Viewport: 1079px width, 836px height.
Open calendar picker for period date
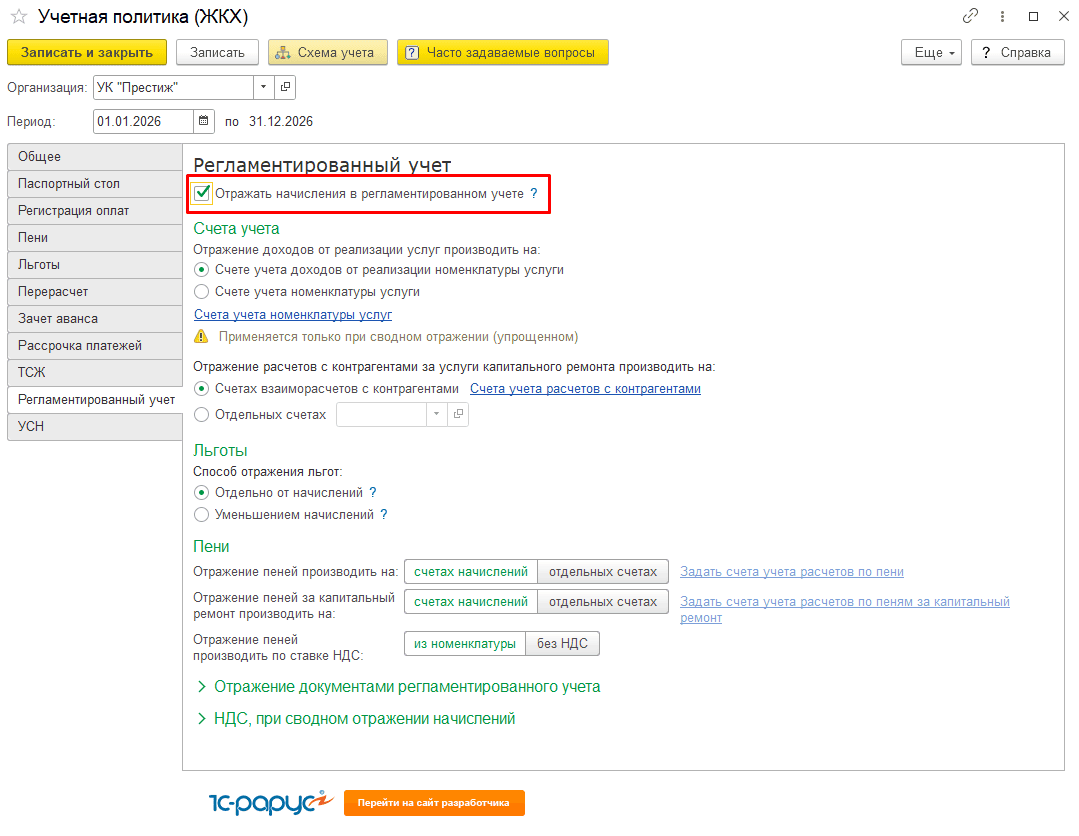(x=204, y=121)
